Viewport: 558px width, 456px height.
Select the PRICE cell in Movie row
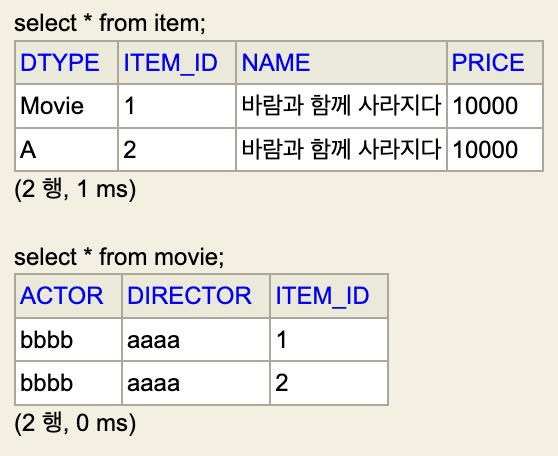pyautogui.click(x=495, y=106)
